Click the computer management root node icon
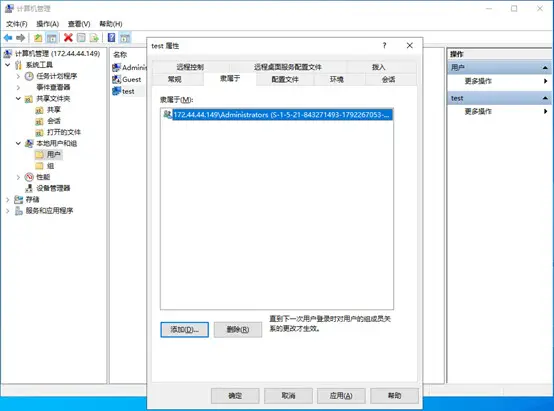 pyautogui.click(x=8, y=54)
